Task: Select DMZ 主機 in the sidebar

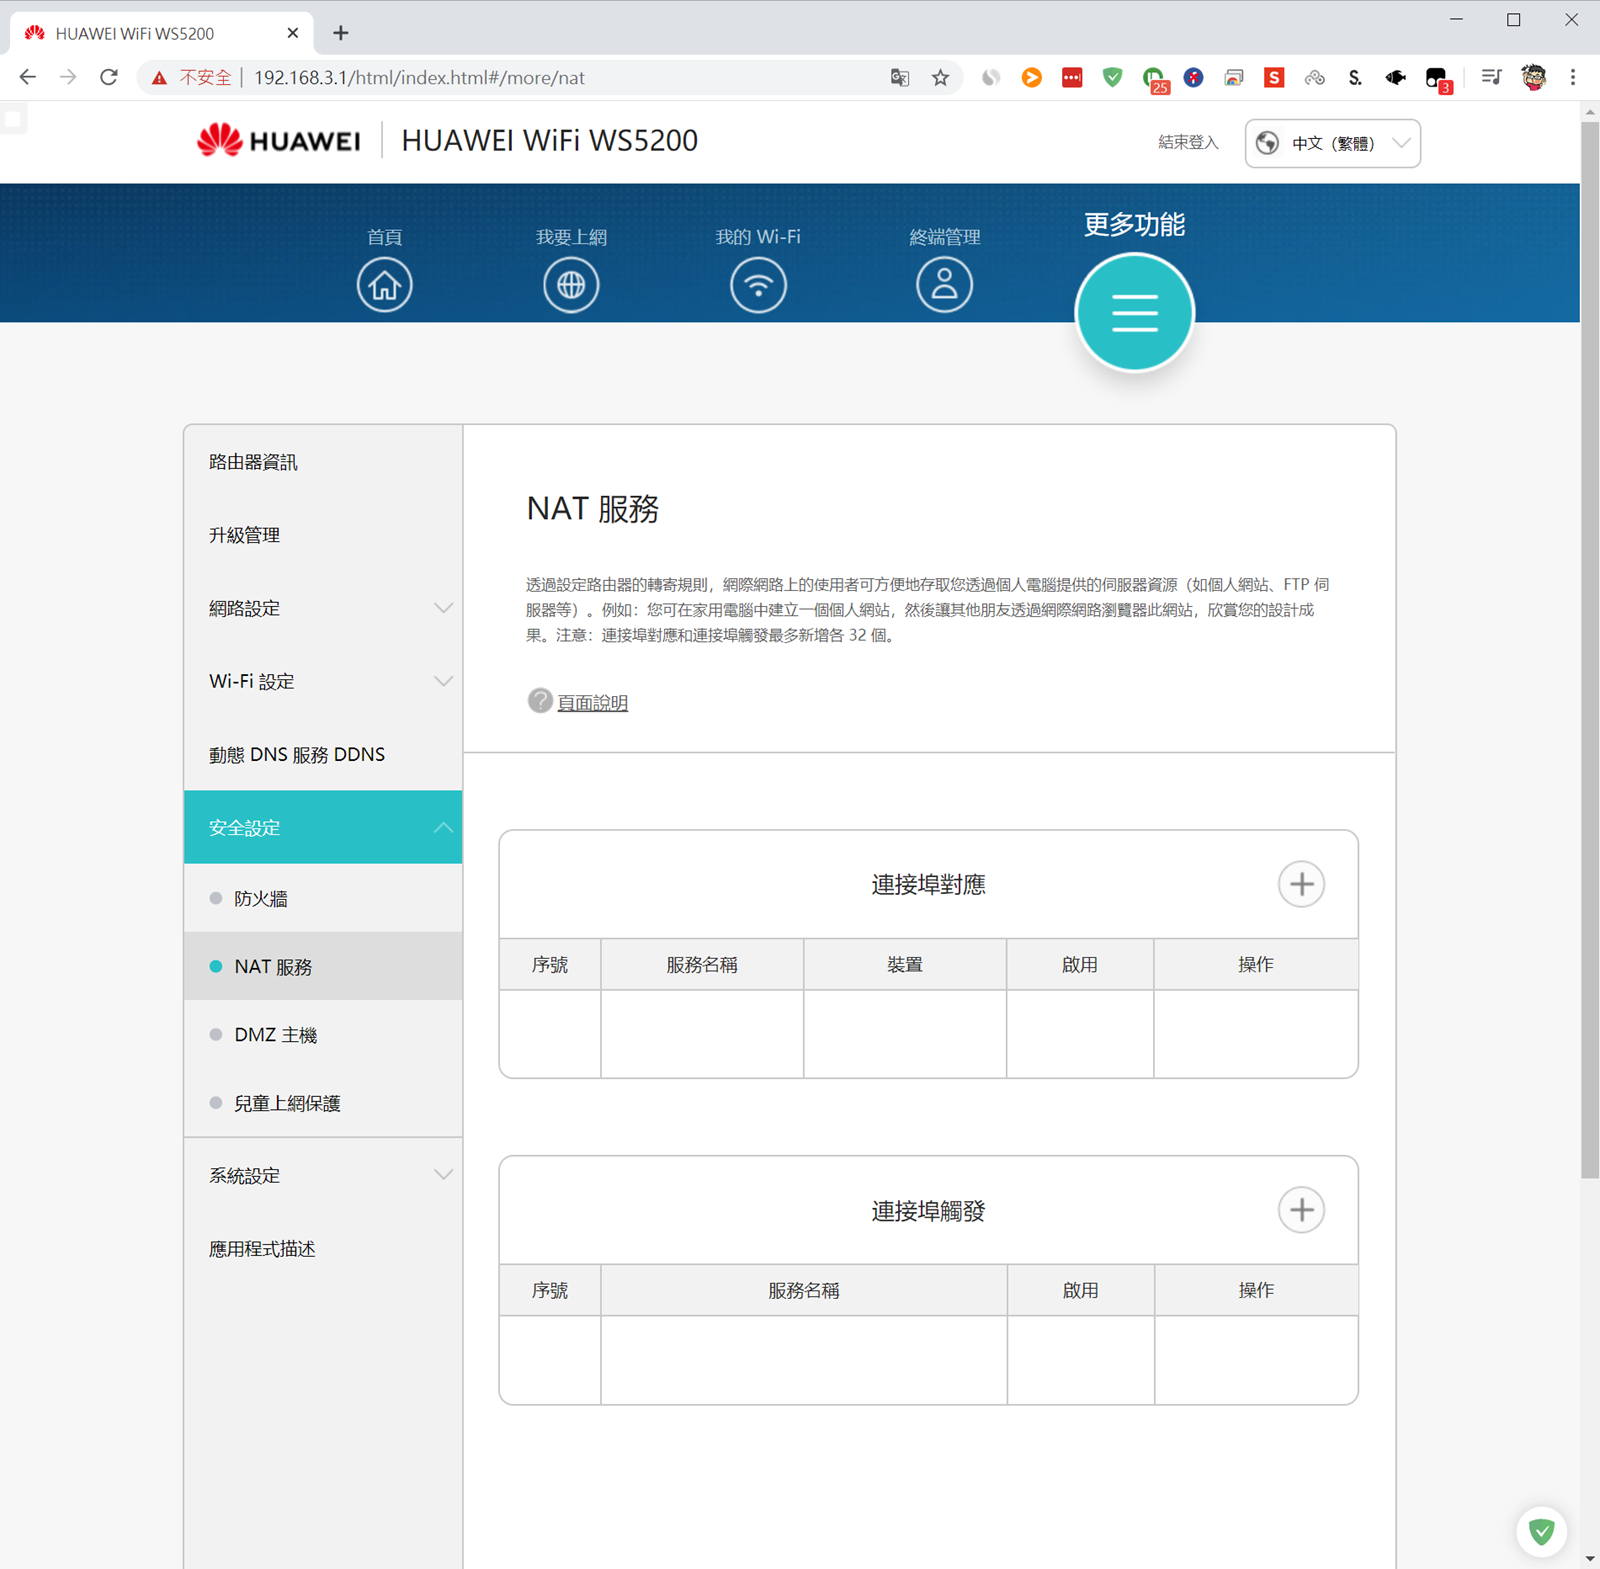Action: click(x=275, y=1035)
